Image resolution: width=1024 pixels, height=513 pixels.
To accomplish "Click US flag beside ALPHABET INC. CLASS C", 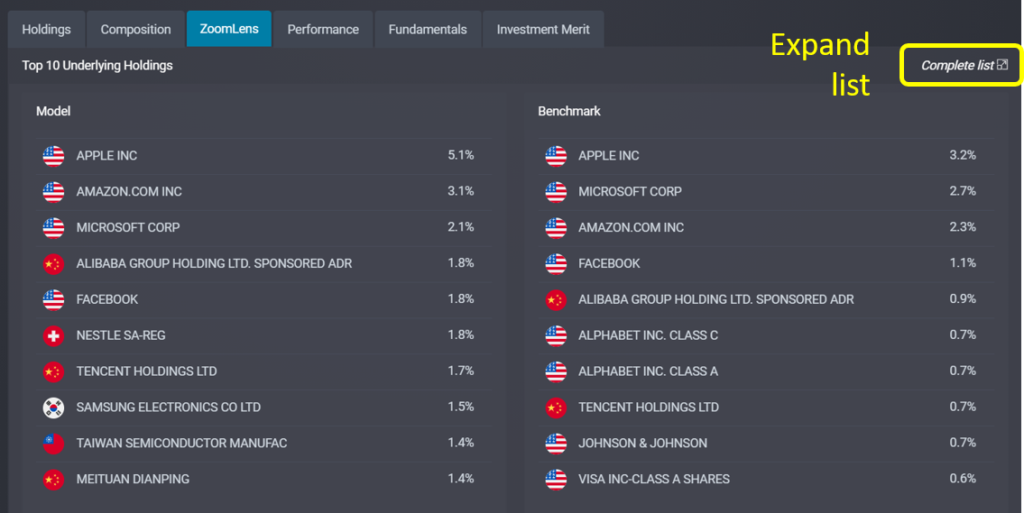I will (x=556, y=335).
